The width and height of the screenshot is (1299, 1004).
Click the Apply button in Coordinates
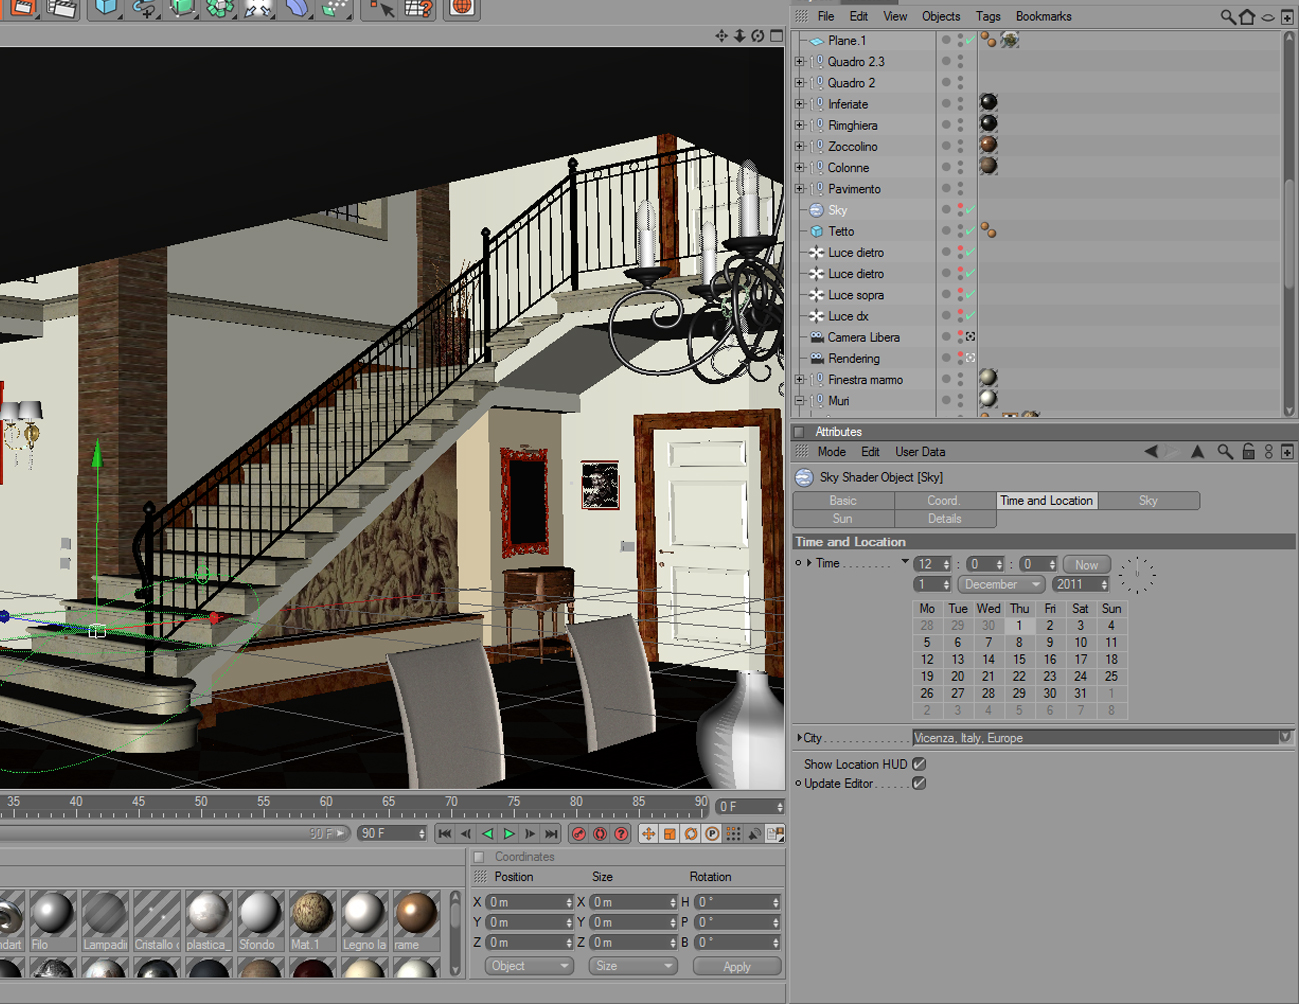tap(737, 967)
